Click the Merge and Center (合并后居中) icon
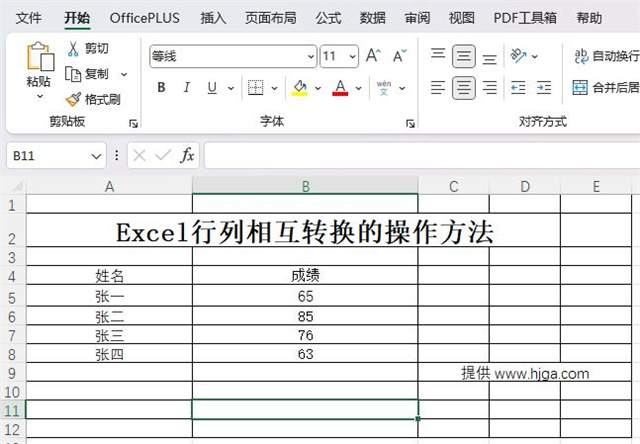640x444 pixels. click(580, 88)
